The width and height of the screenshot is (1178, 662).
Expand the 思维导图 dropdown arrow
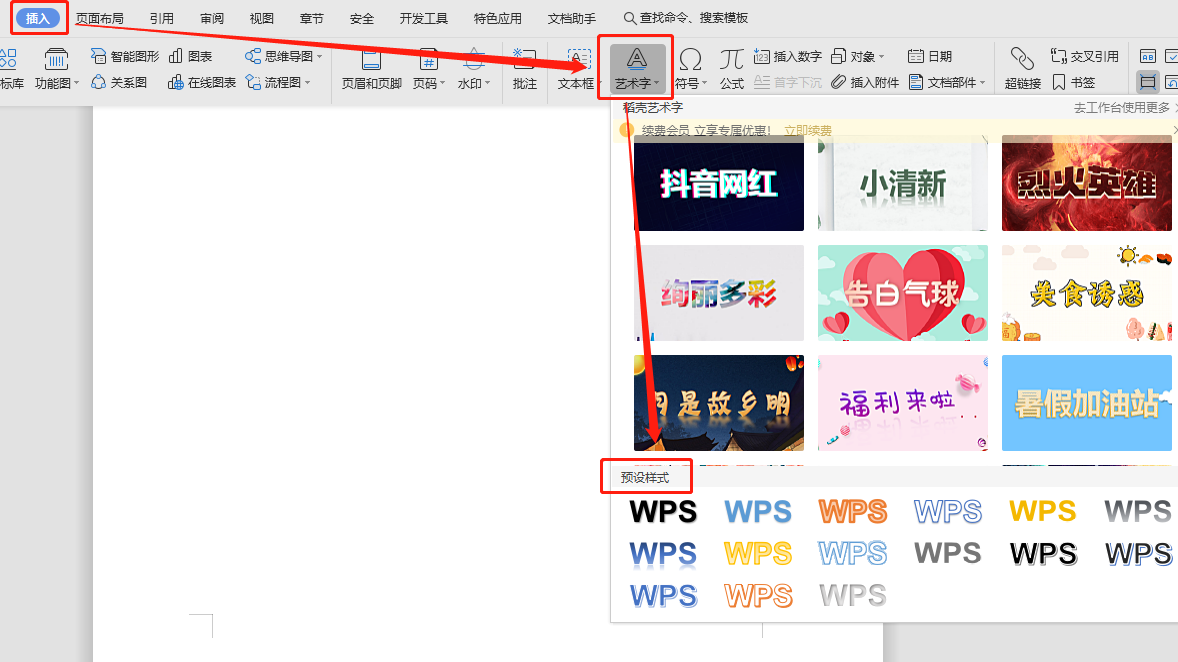click(320, 56)
